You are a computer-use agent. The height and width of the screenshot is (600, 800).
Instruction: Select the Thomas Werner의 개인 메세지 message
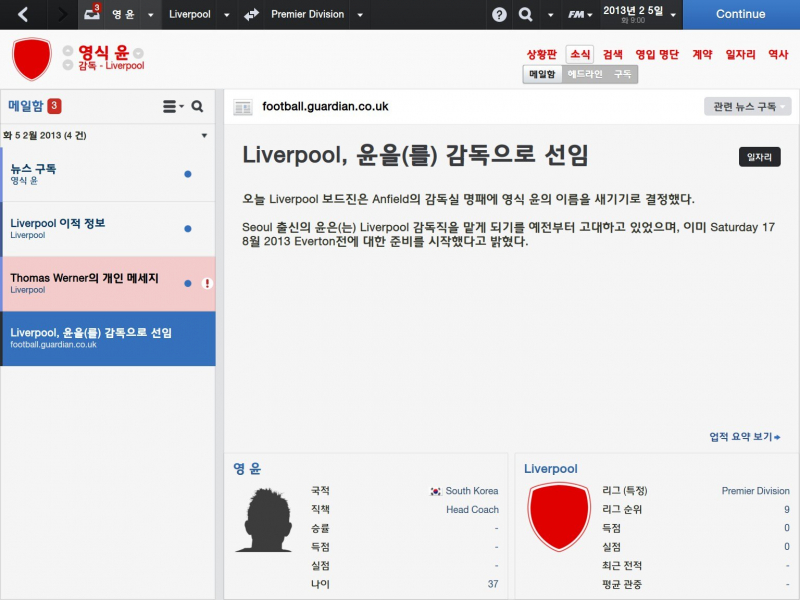(x=108, y=284)
